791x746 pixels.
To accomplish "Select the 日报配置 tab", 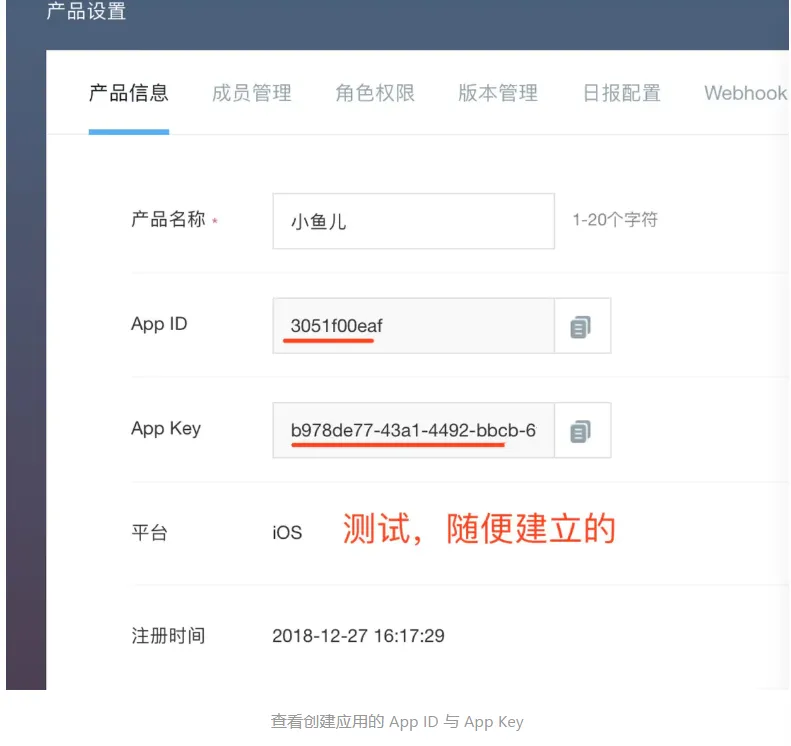I will click(x=622, y=93).
